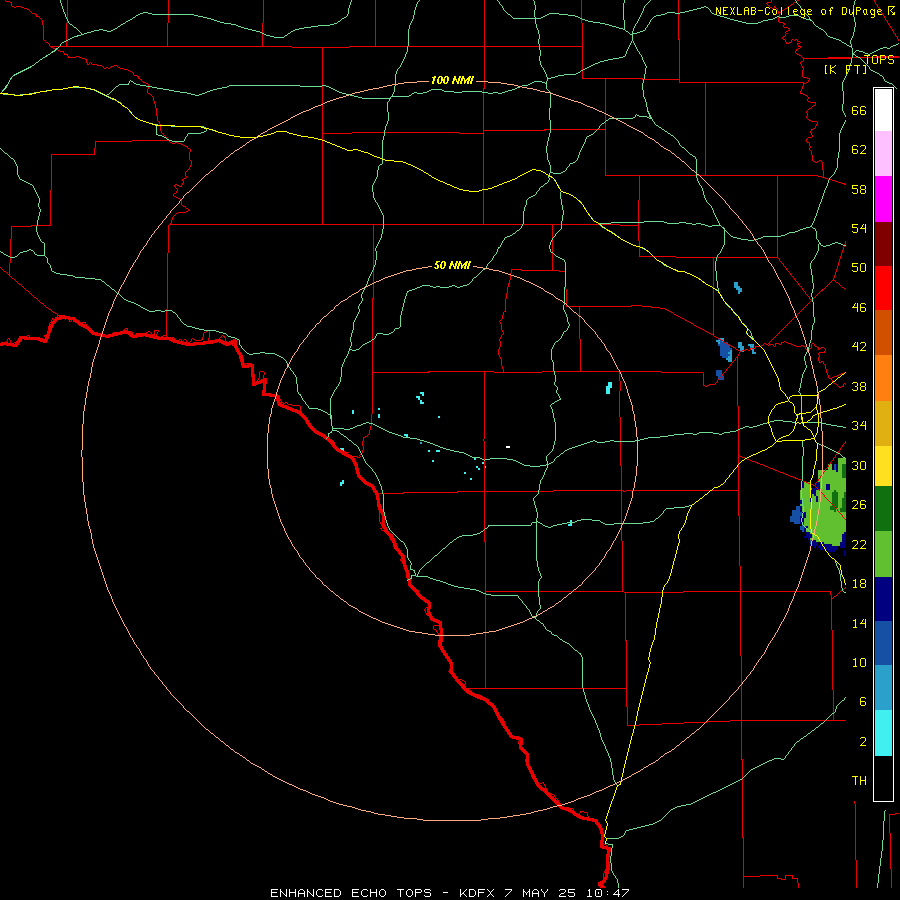900x900 pixels.
Task: Click the legend value "34"
Action: pos(859,426)
